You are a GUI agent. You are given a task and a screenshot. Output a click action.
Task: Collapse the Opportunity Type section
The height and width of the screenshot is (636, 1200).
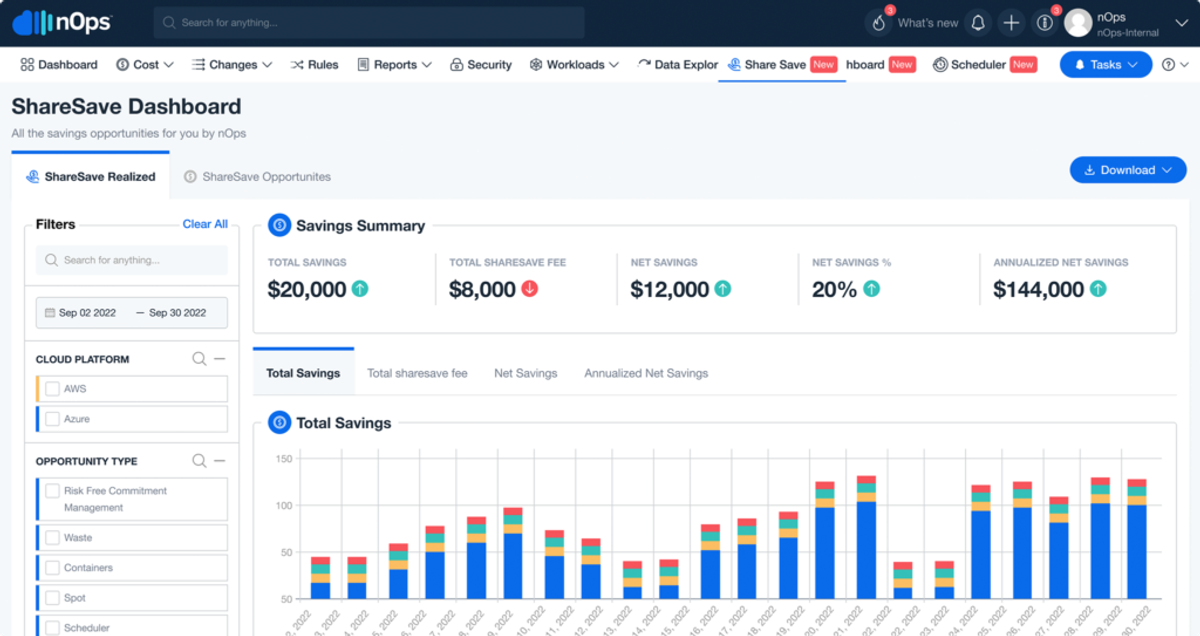pyautogui.click(x=220, y=461)
